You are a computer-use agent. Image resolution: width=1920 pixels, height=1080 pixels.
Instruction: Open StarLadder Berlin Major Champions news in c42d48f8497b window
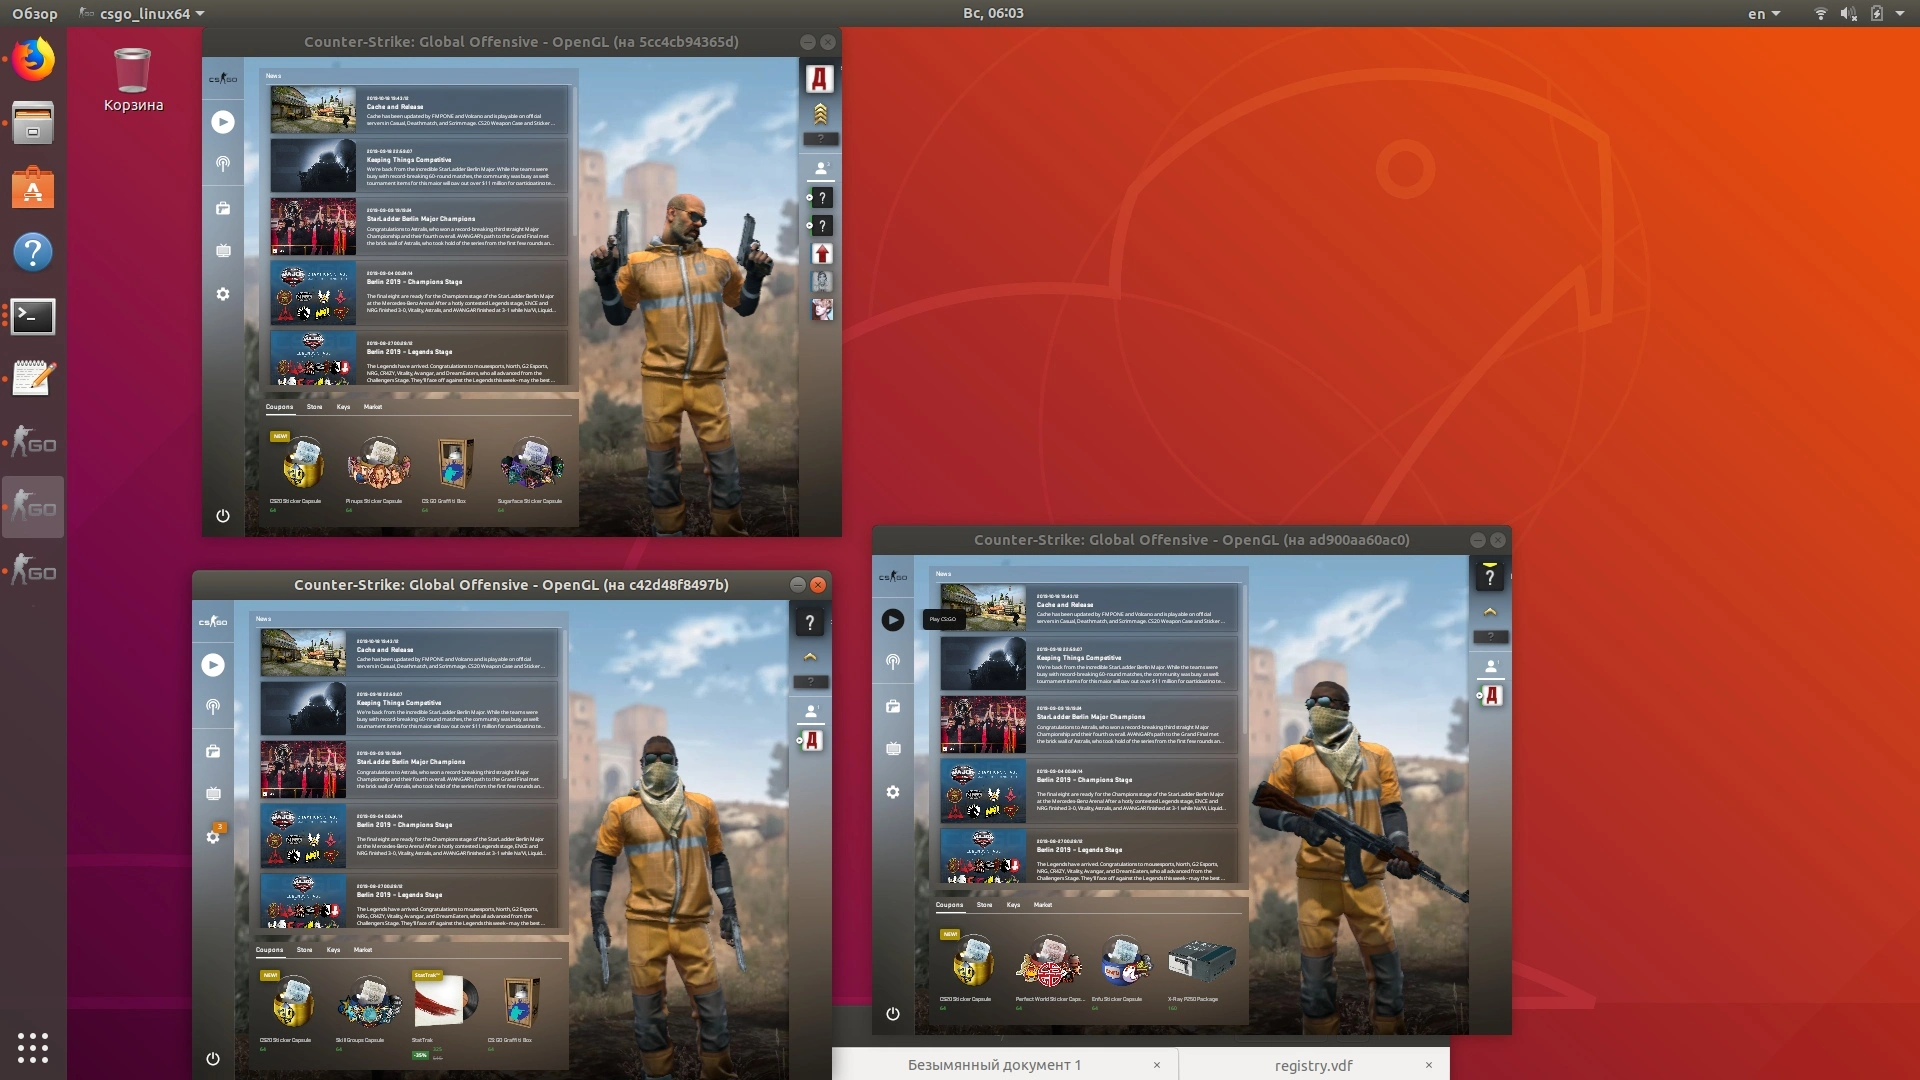point(409,769)
